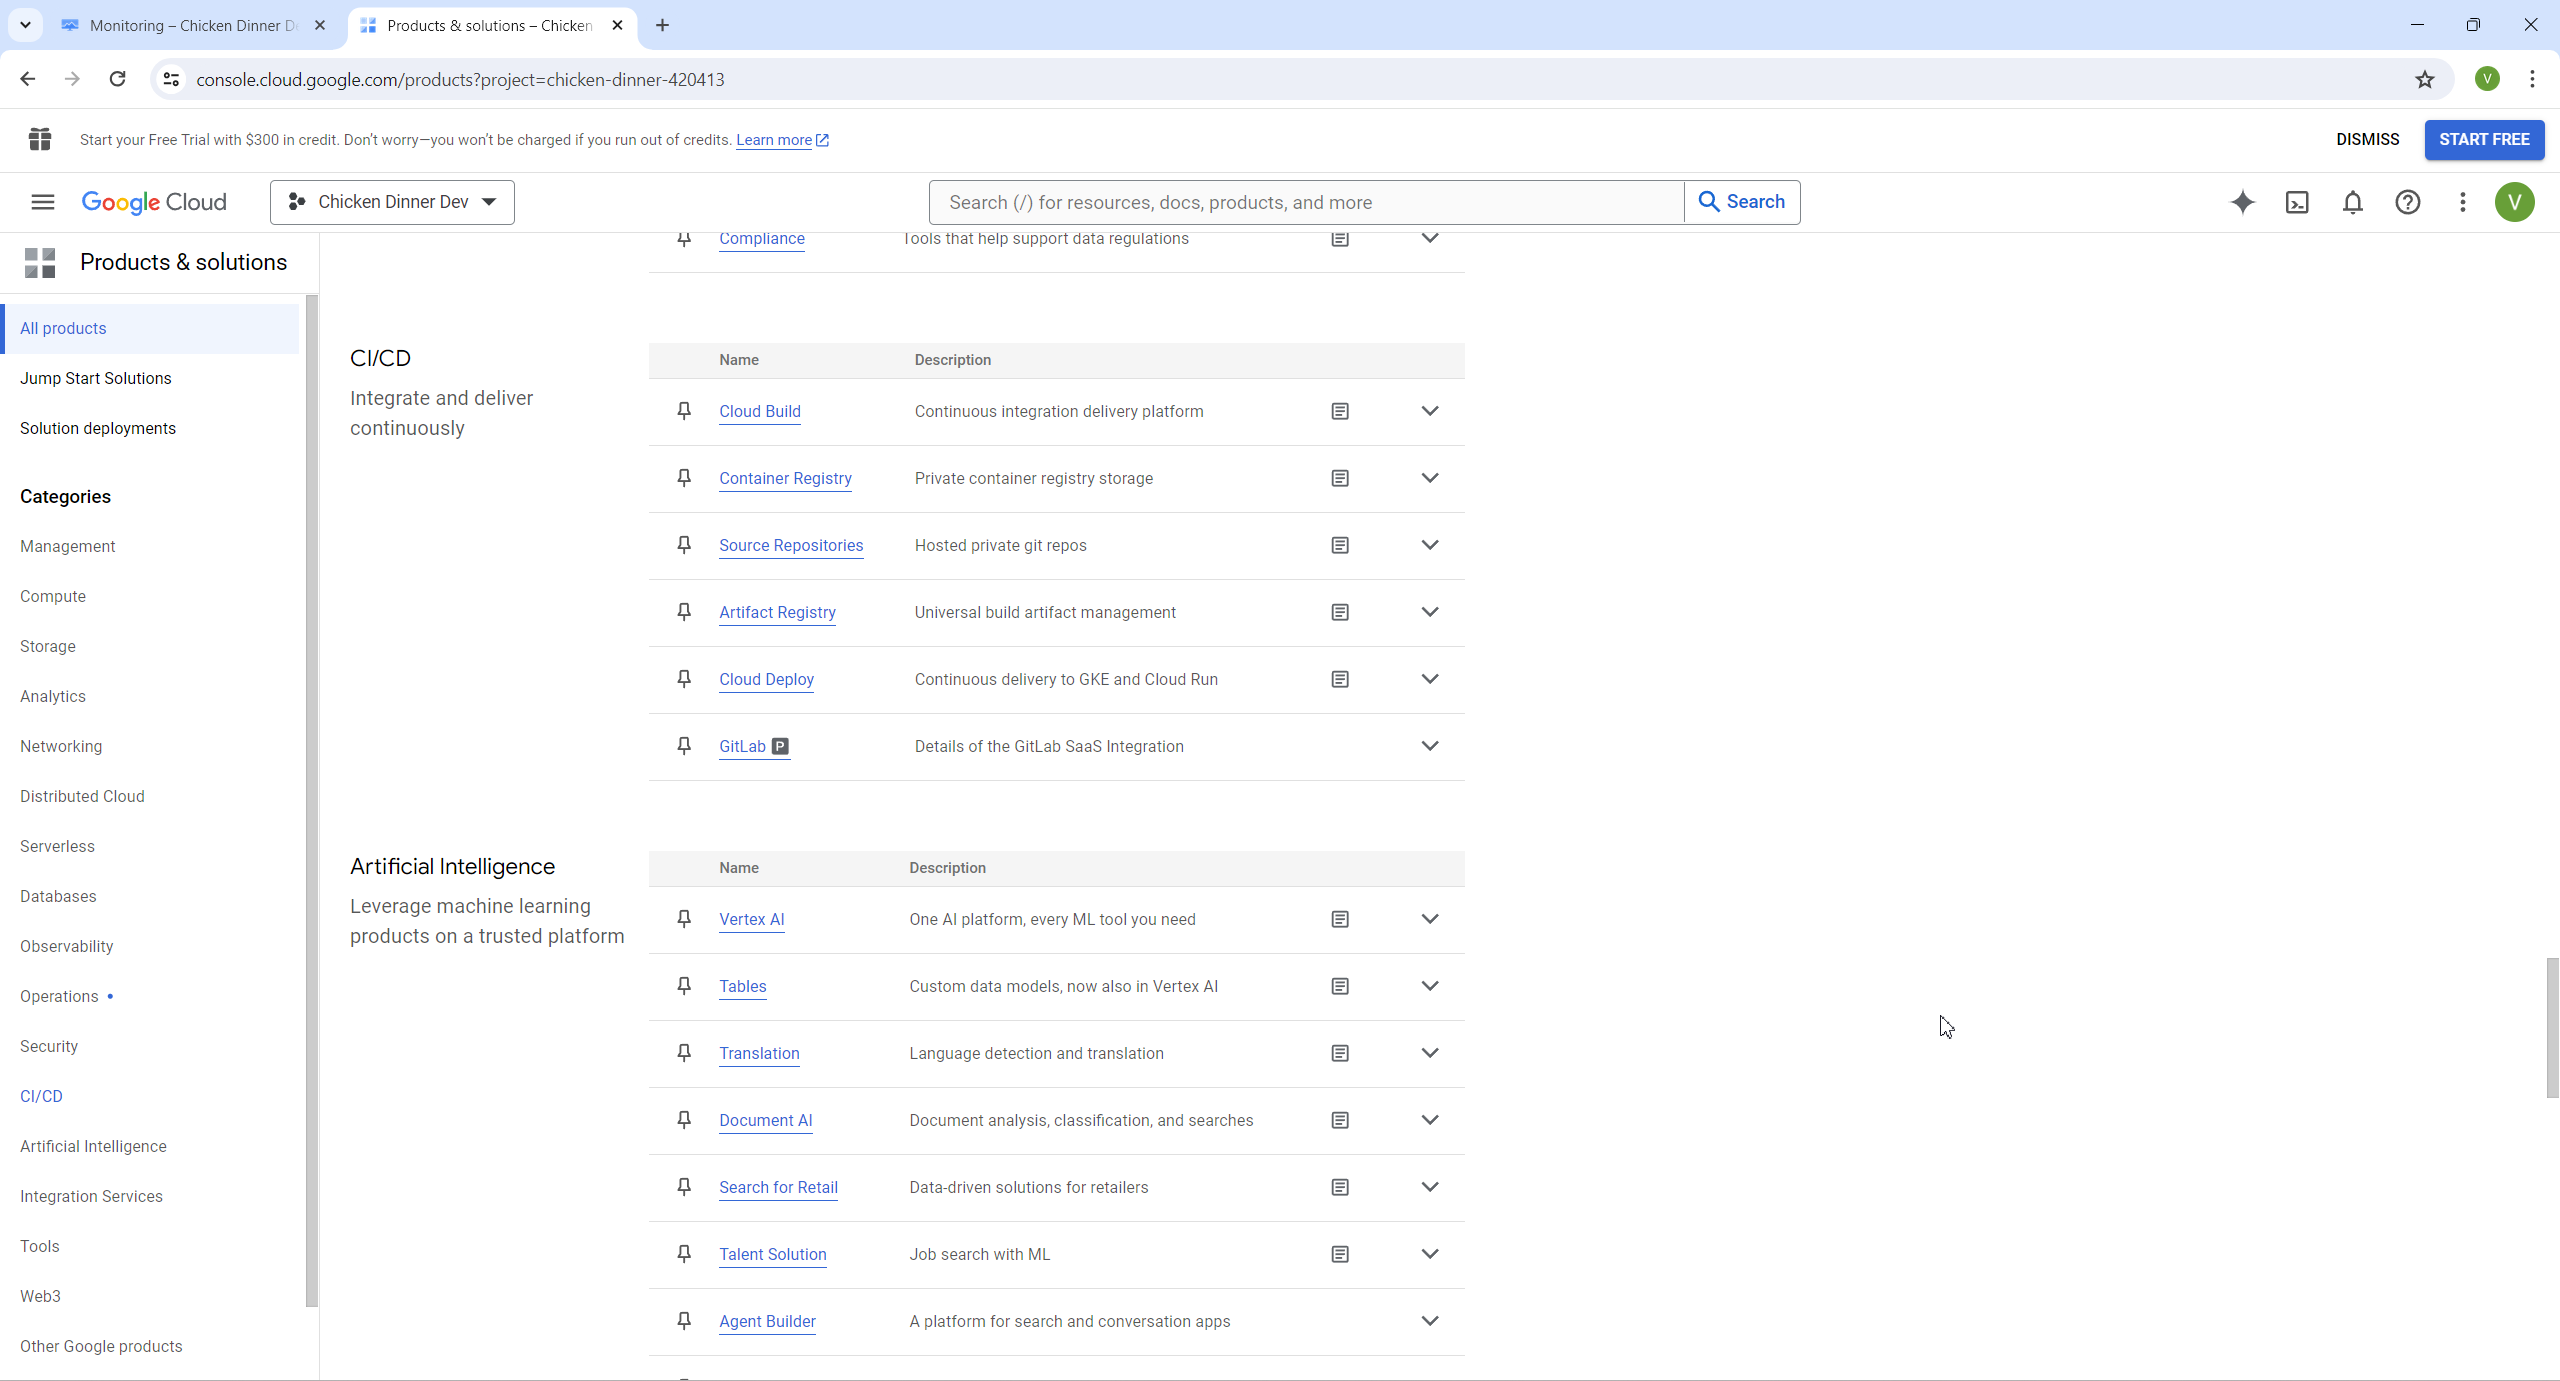The image size is (2560, 1381).
Task: Open documentation icon for Vertex AI
Action: tap(1340, 919)
